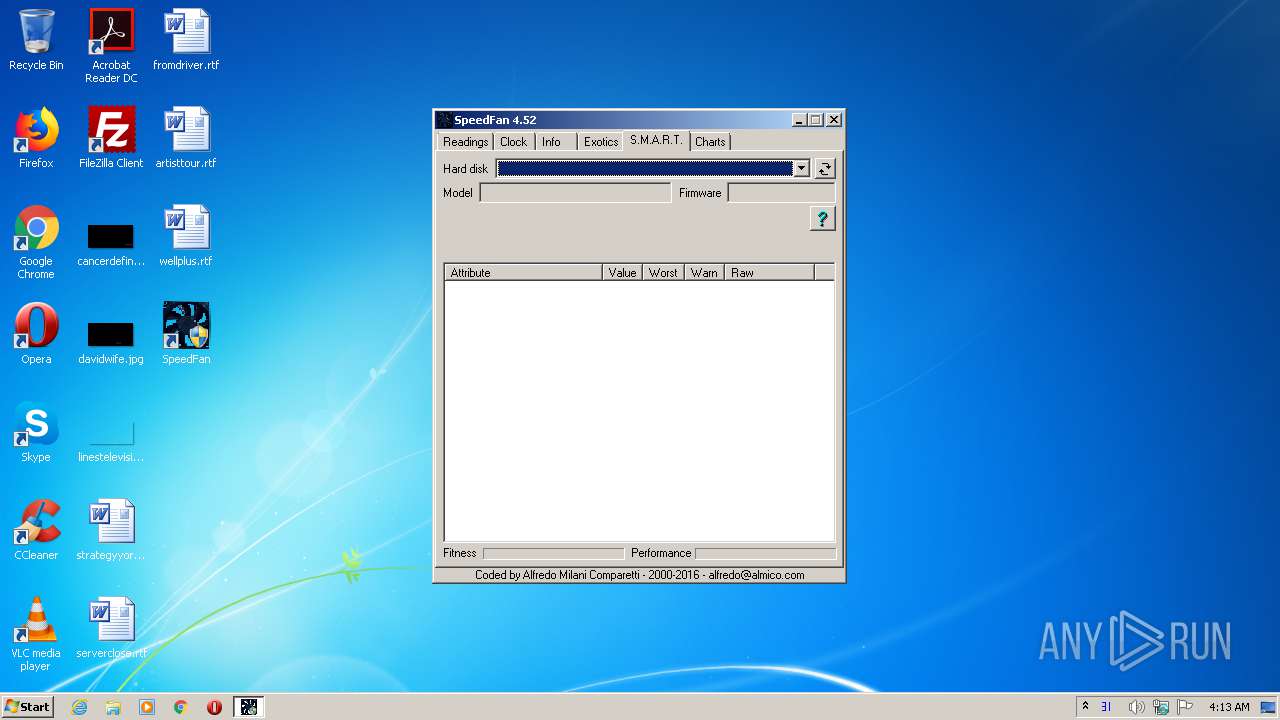Click the Fitness progress bar

[553, 553]
